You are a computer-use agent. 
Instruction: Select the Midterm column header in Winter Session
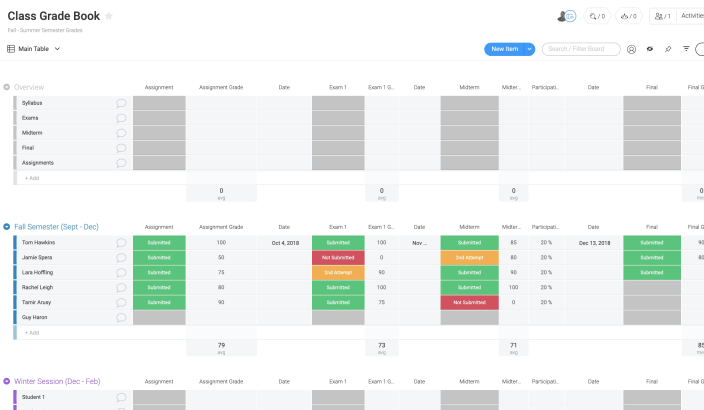tap(469, 382)
